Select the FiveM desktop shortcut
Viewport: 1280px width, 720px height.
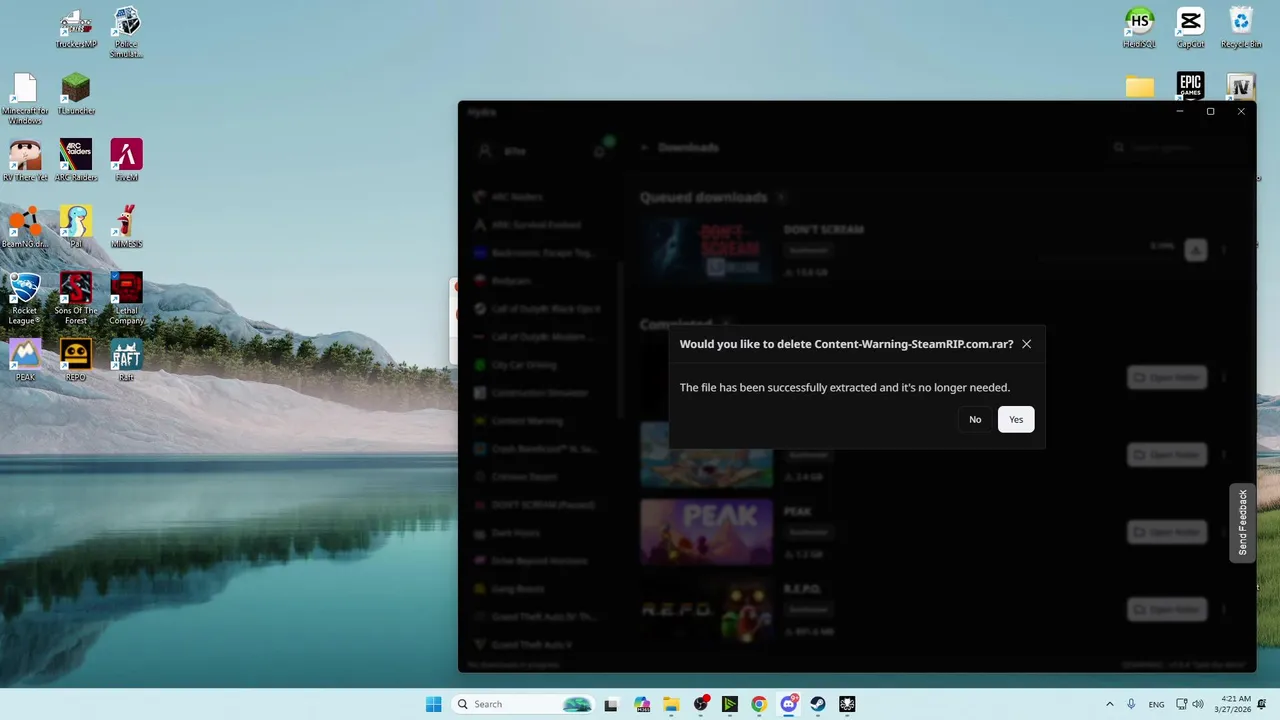pyautogui.click(x=127, y=160)
